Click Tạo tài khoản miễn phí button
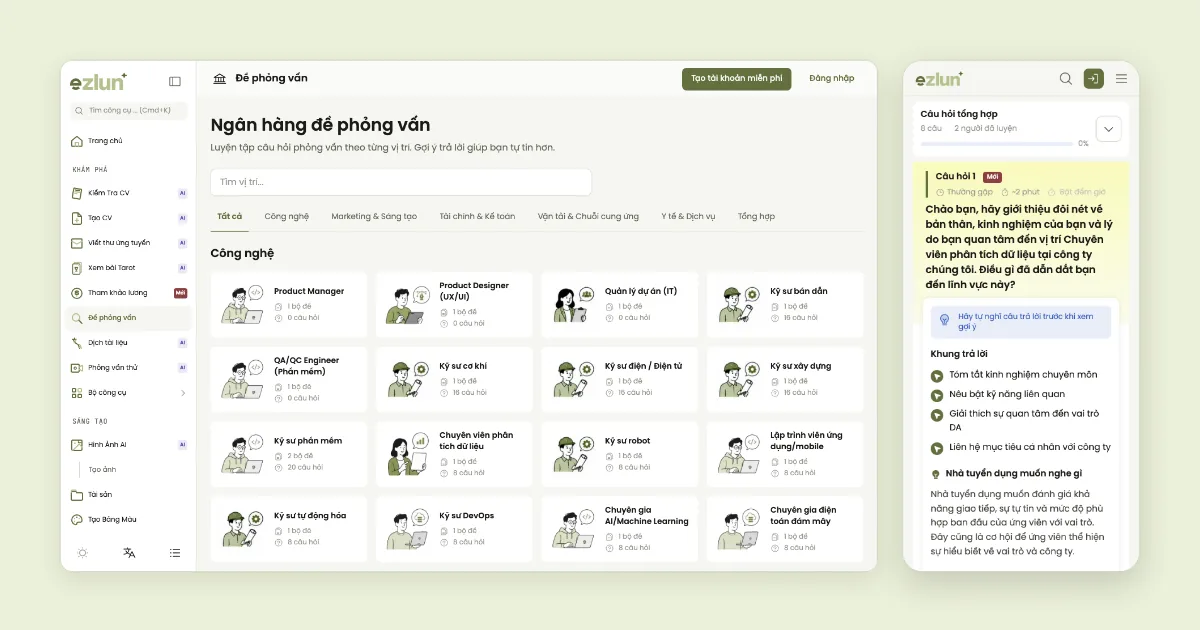The height and width of the screenshot is (630, 1200). coord(737,79)
